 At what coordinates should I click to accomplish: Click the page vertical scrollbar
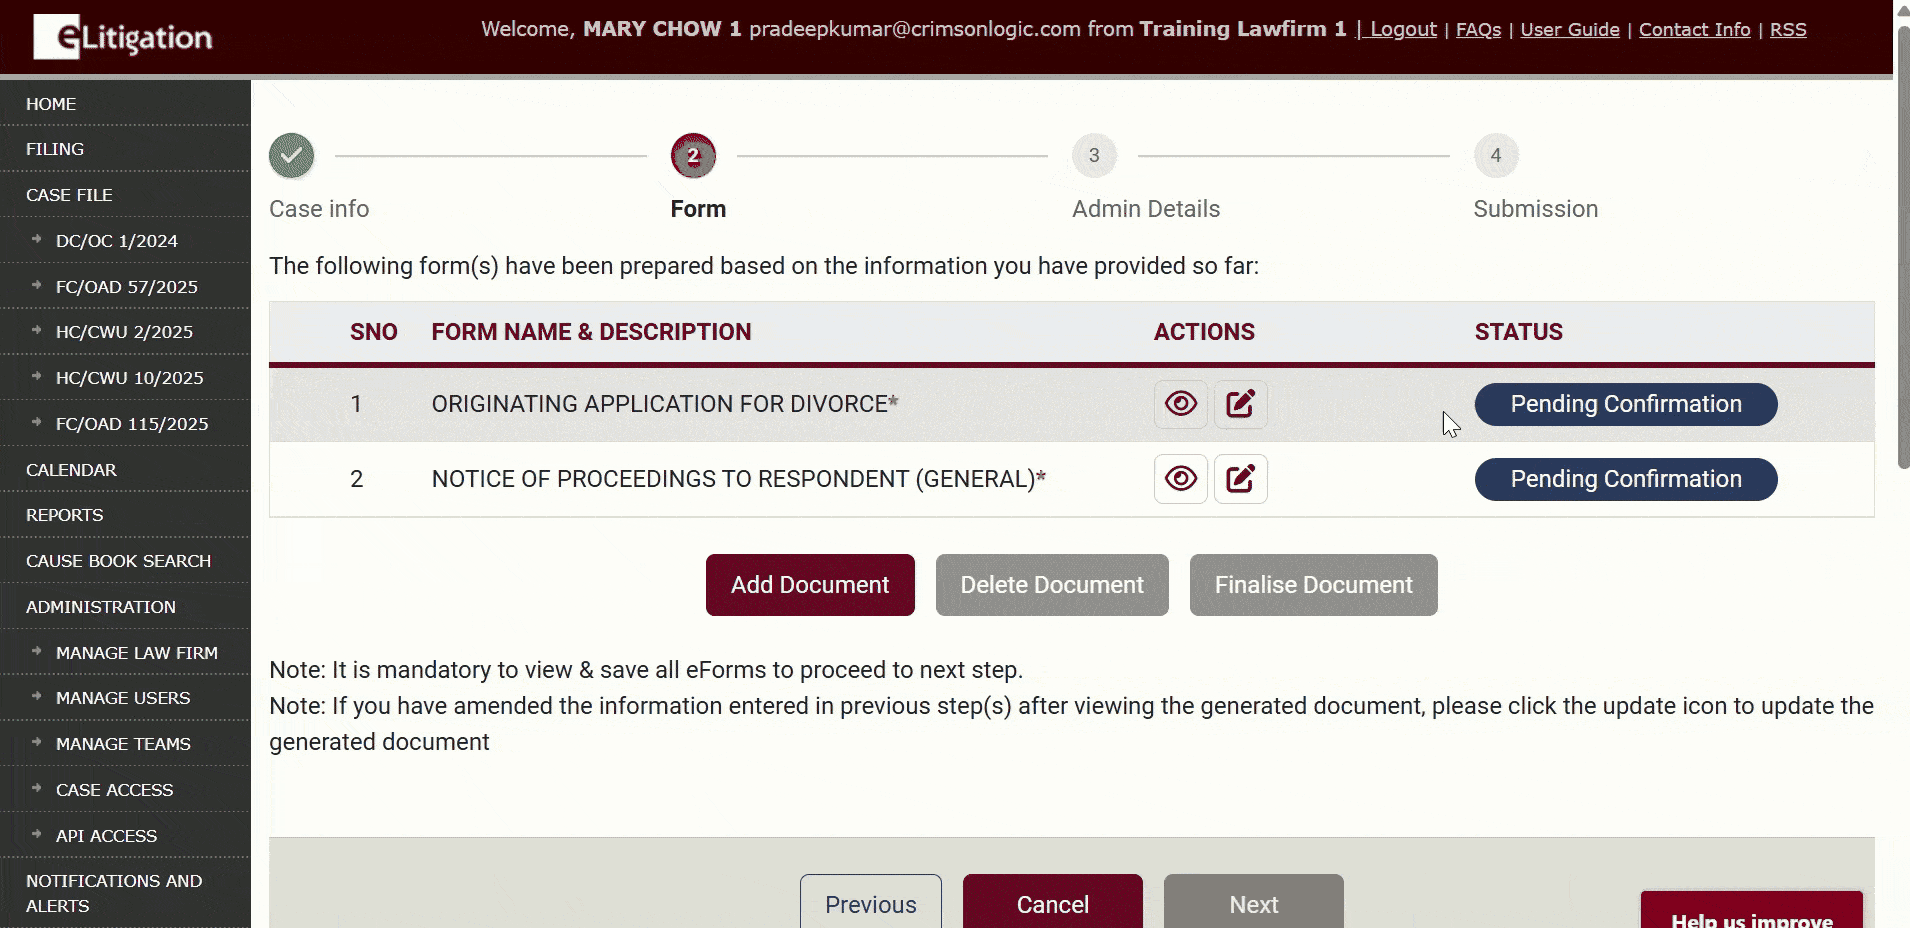coord(1902,250)
